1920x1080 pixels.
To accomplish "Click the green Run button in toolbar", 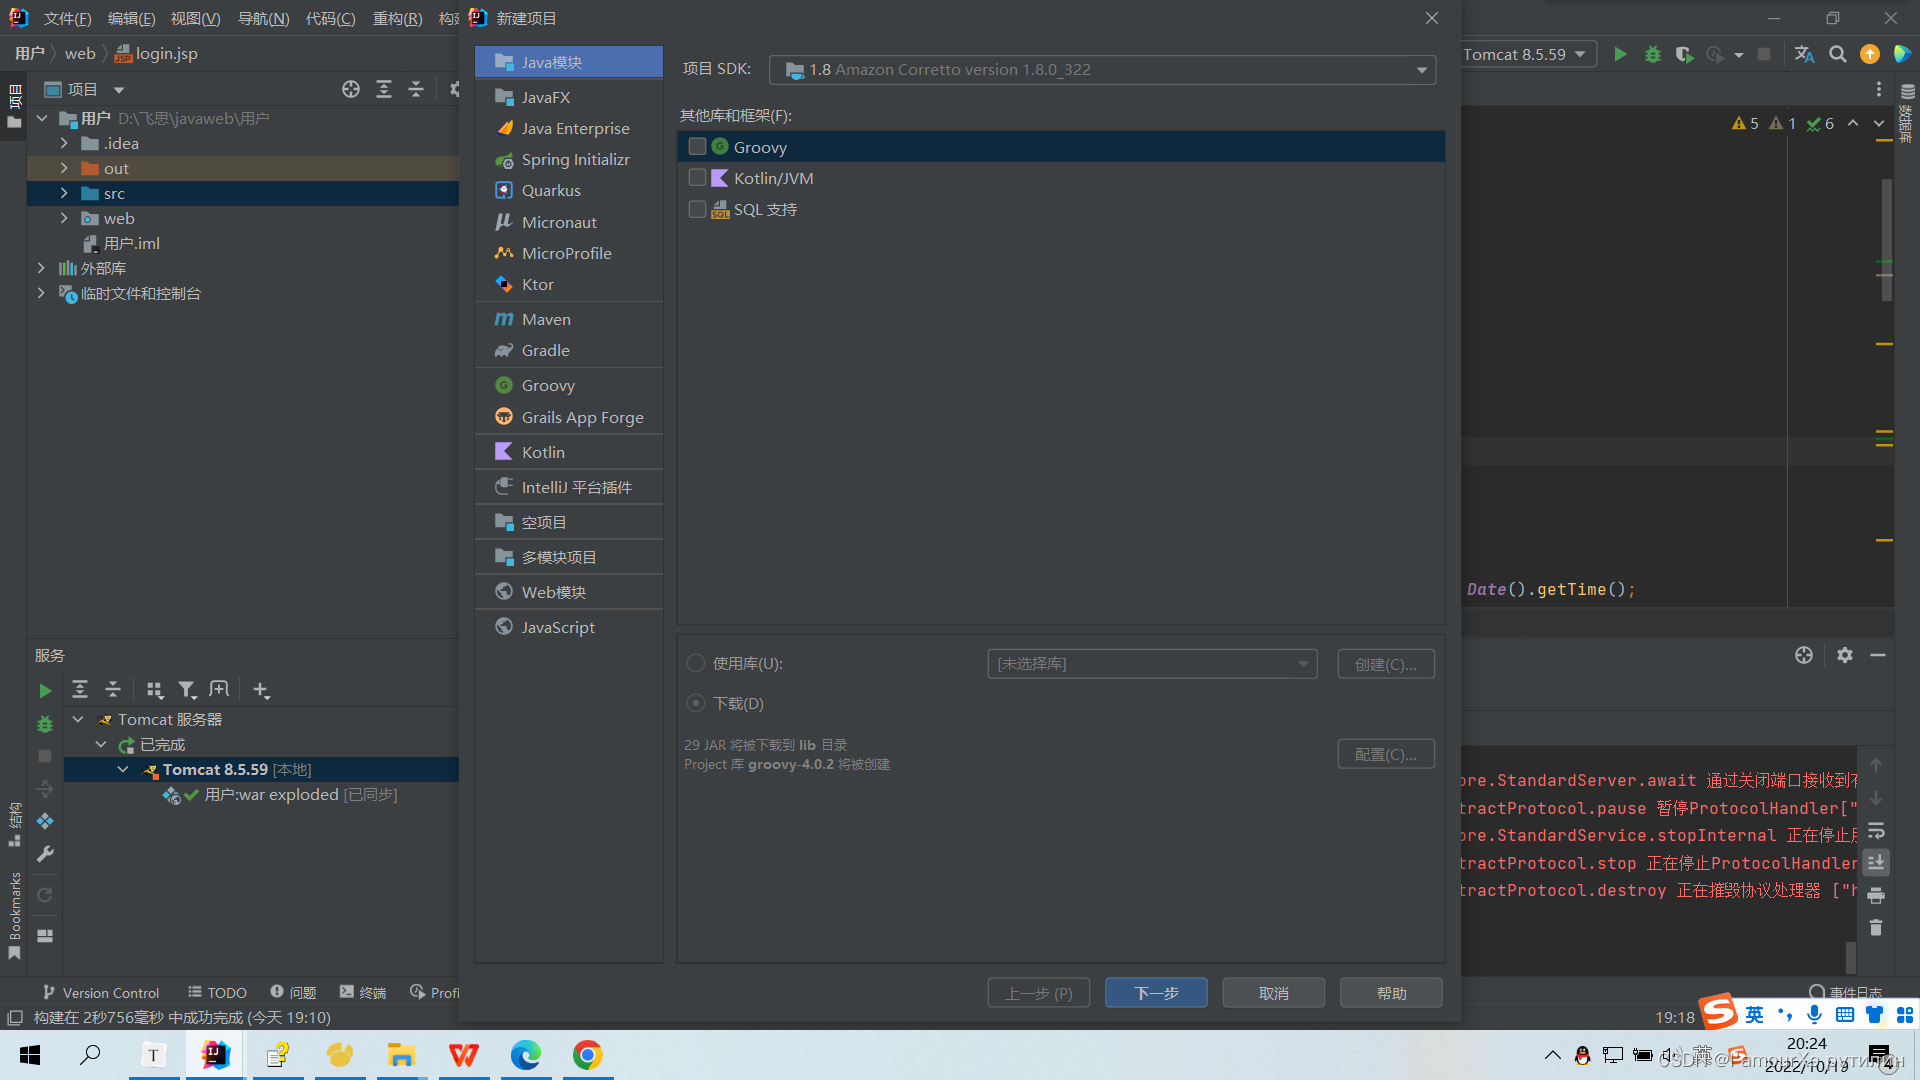I will point(1620,54).
